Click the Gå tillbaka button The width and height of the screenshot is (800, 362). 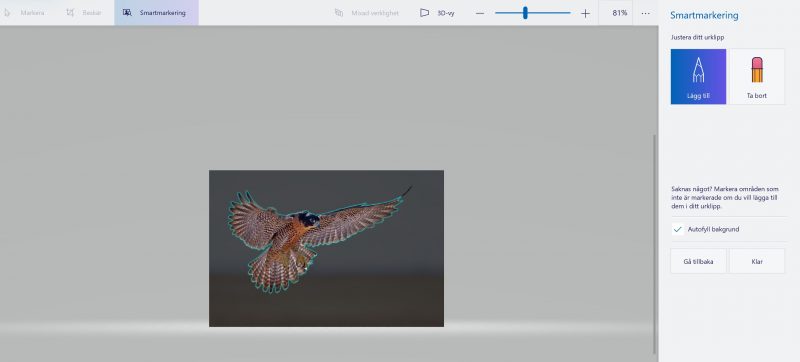pyautogui.click(x=698, y=261)
